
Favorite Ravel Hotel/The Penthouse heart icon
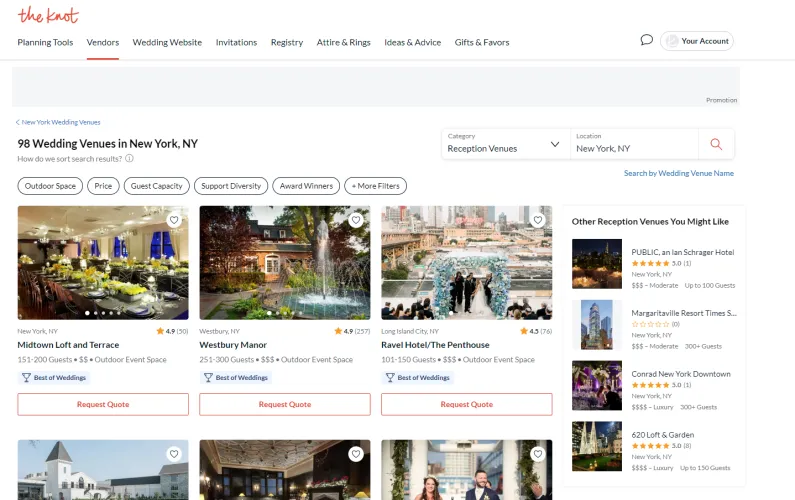click(x=538, y=220)
